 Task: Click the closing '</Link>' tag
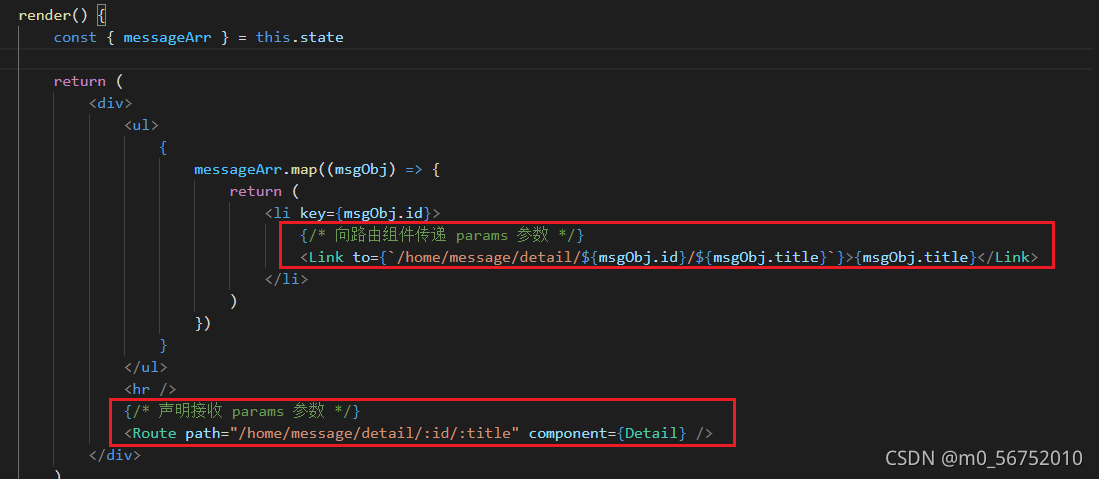[1007, 257]
